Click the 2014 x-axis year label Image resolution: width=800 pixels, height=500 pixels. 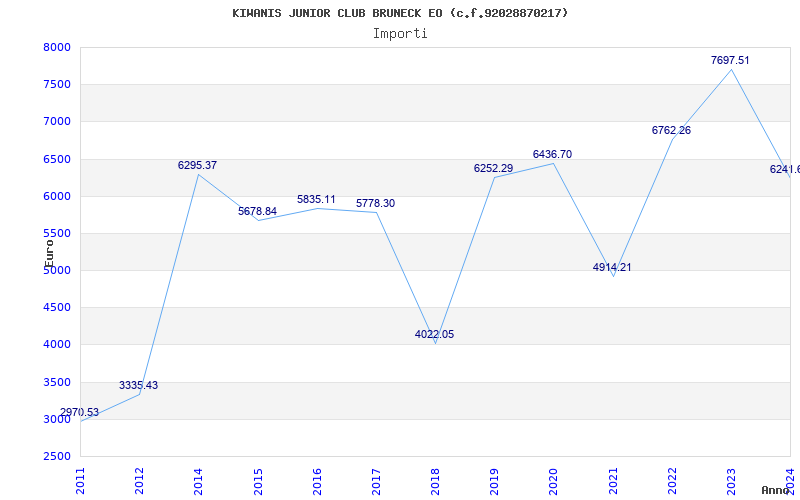(198, 481)
